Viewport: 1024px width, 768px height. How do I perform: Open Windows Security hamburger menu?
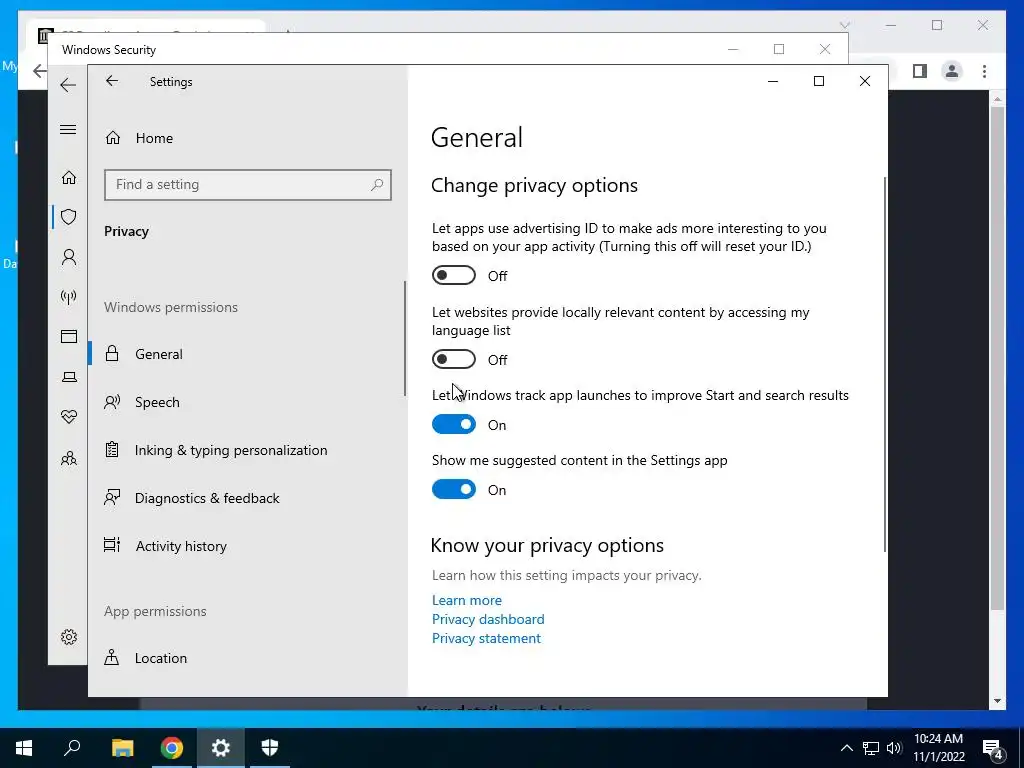click(x=68, y=129)
